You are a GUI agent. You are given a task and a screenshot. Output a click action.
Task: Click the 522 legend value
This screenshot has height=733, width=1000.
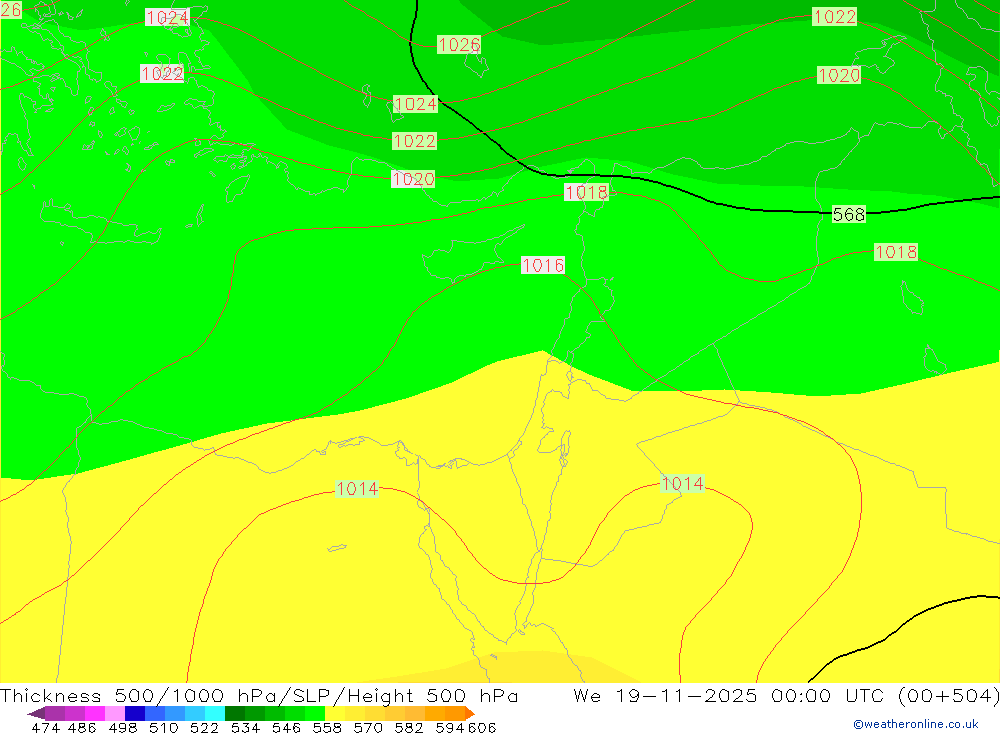click(x=204, y=727)
